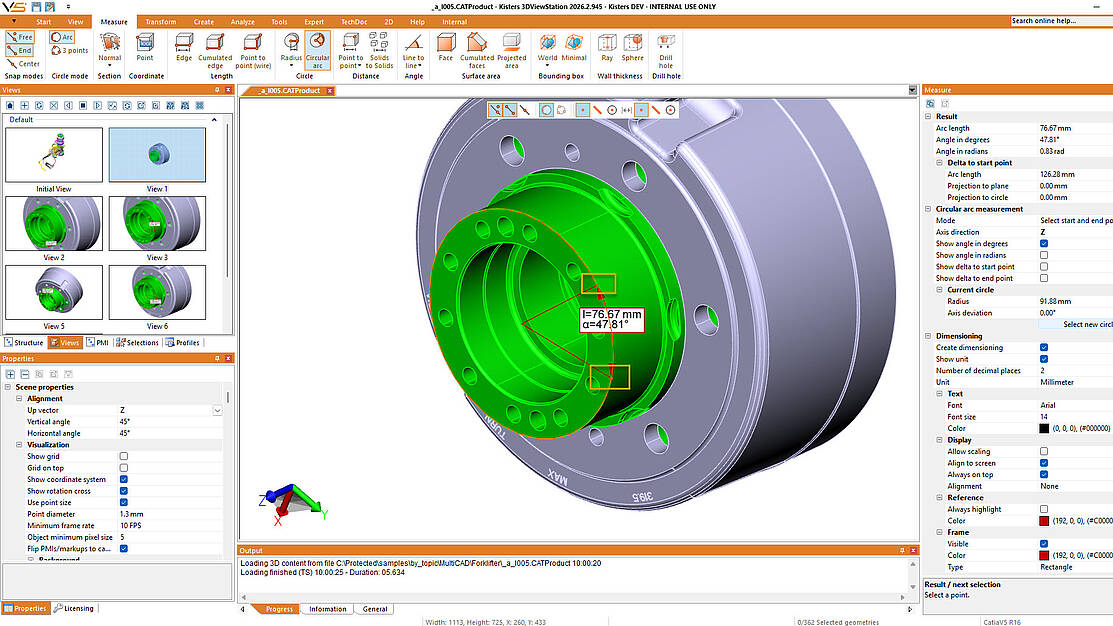This screenshot has height=626, width=1113.
Task: Select the Circular arc measurement tool
Action: (x=317, y=50)
